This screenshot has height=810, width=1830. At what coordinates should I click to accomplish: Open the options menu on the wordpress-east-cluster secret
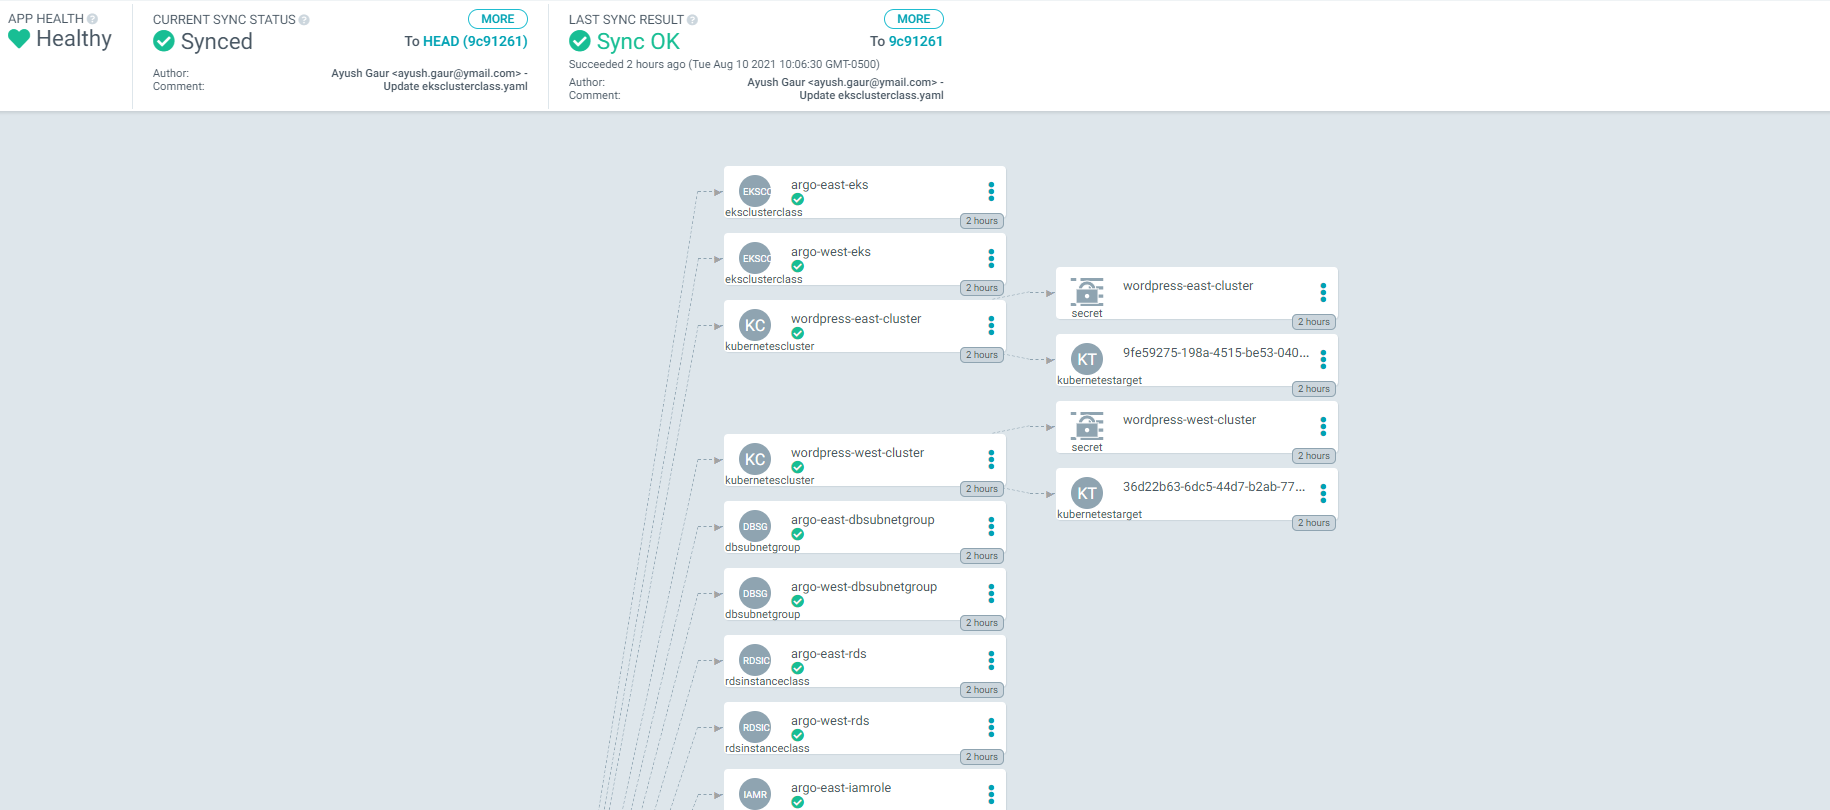1322,292
